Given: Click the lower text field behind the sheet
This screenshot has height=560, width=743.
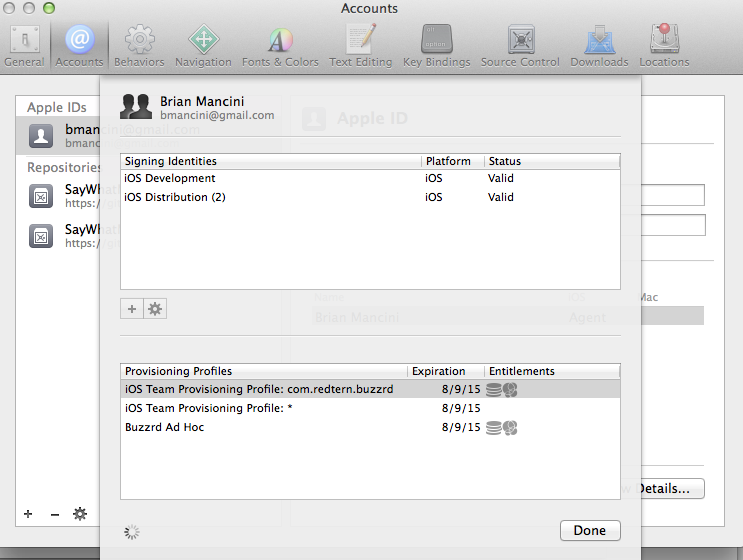Looking at the screenshot, I should pos(673,225).
